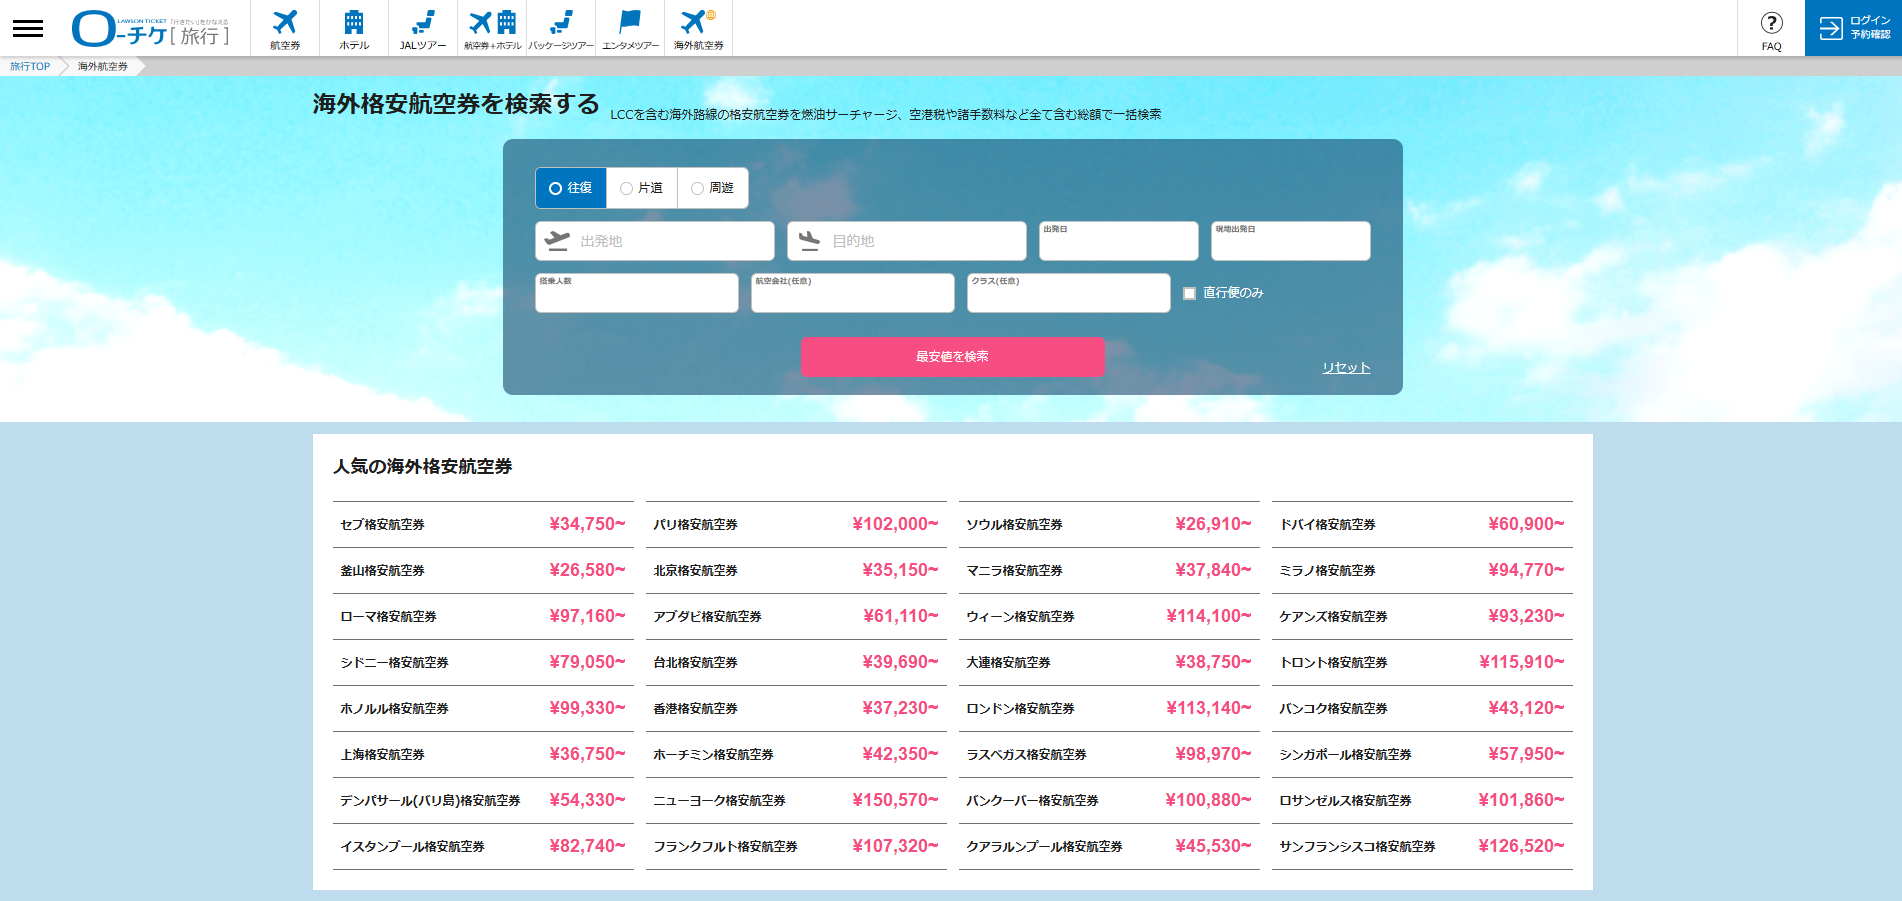The height and width of the screenshot is (901, 1902).
Task: Go to 旅行TOP in the breadcrumb
Action: click(30, 66)
